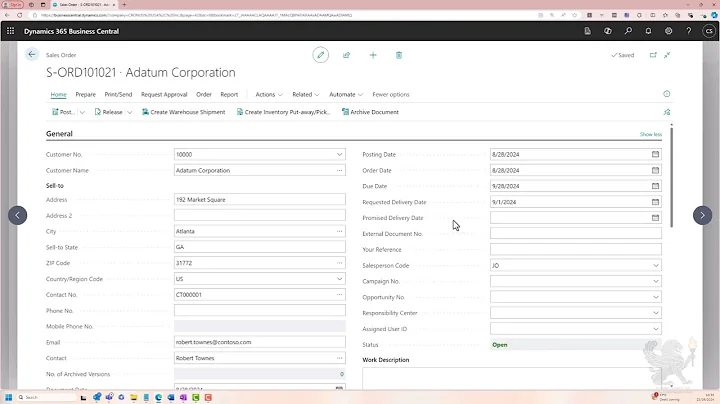The image size is (720, 404).
Task: Go to the previous record with the left arrow
Action: pyautogui.click(x=17, y=215)
